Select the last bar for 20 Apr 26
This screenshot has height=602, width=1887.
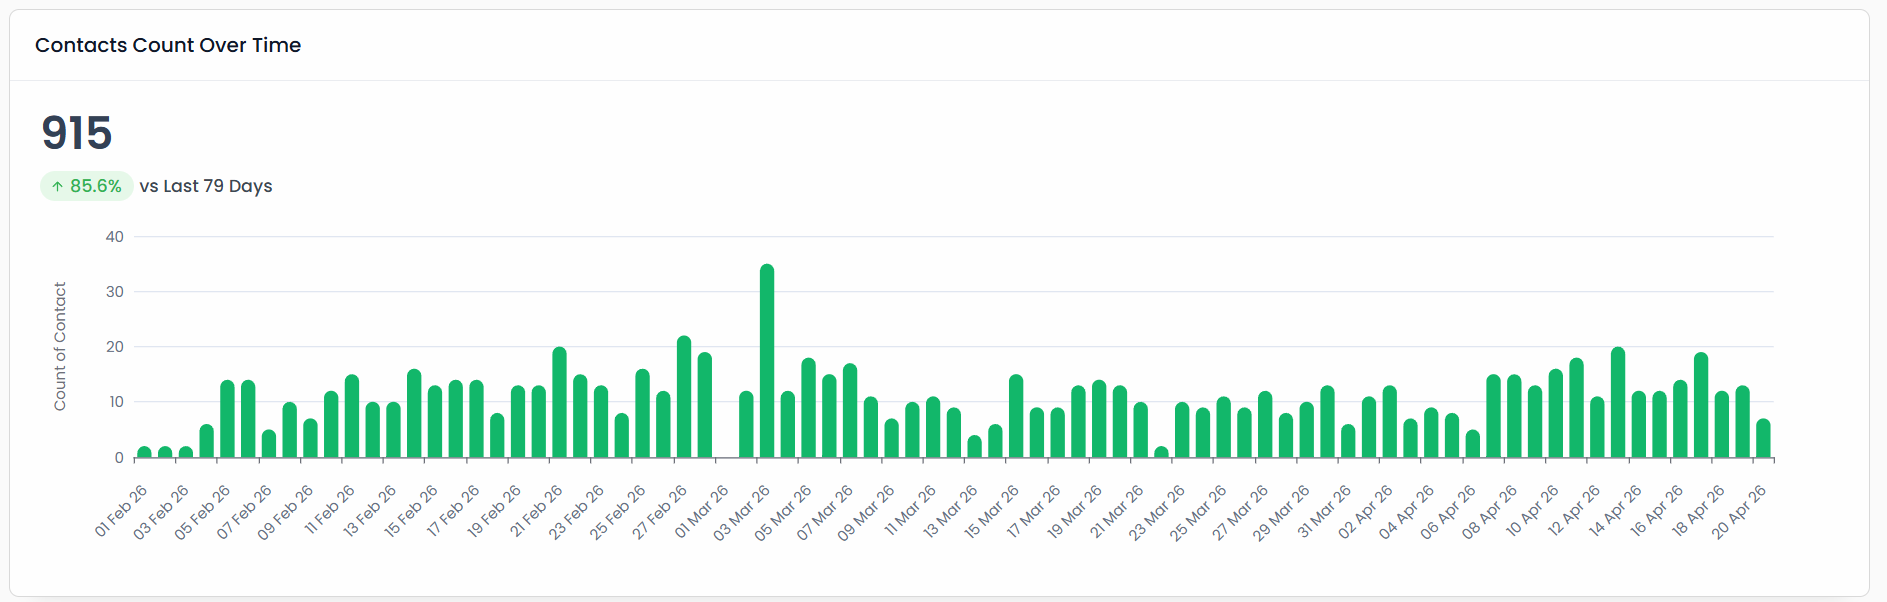[x=1763, y=439]
